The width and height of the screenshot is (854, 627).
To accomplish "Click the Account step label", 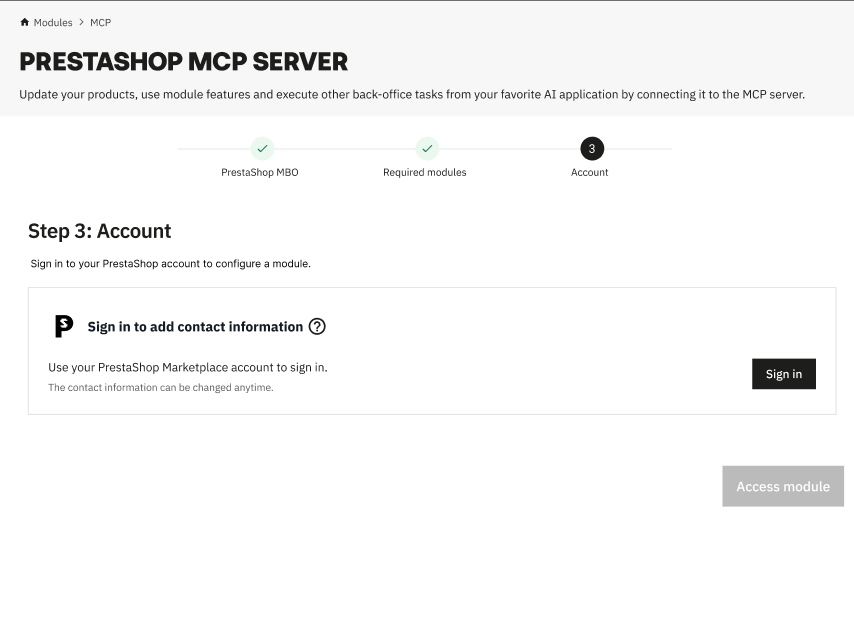I will pyautogui.click(x=590, y=172).
